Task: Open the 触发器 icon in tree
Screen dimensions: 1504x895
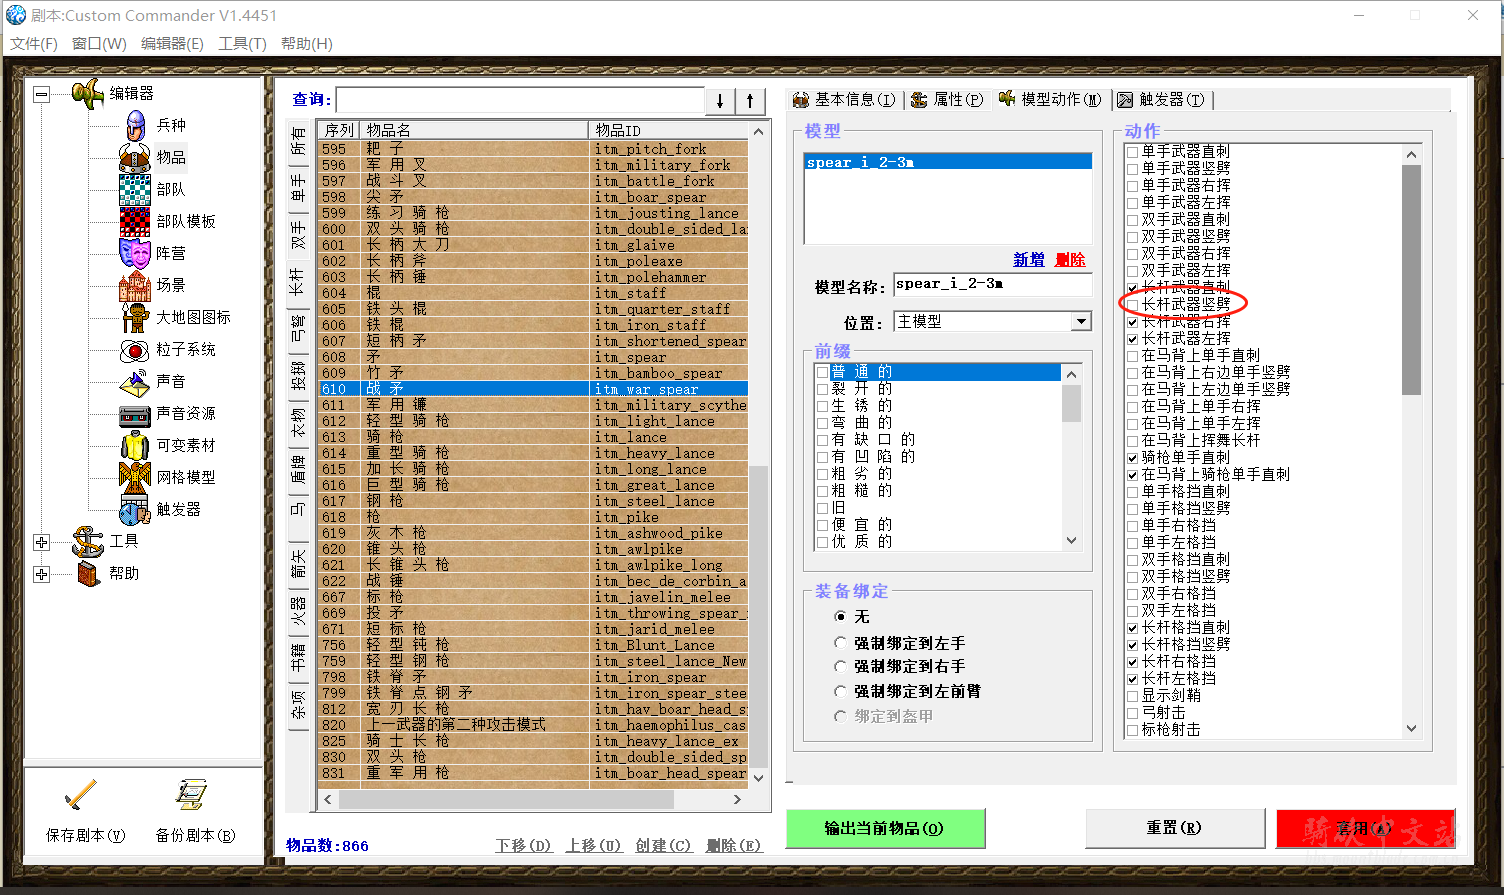Action: [135, 509]
